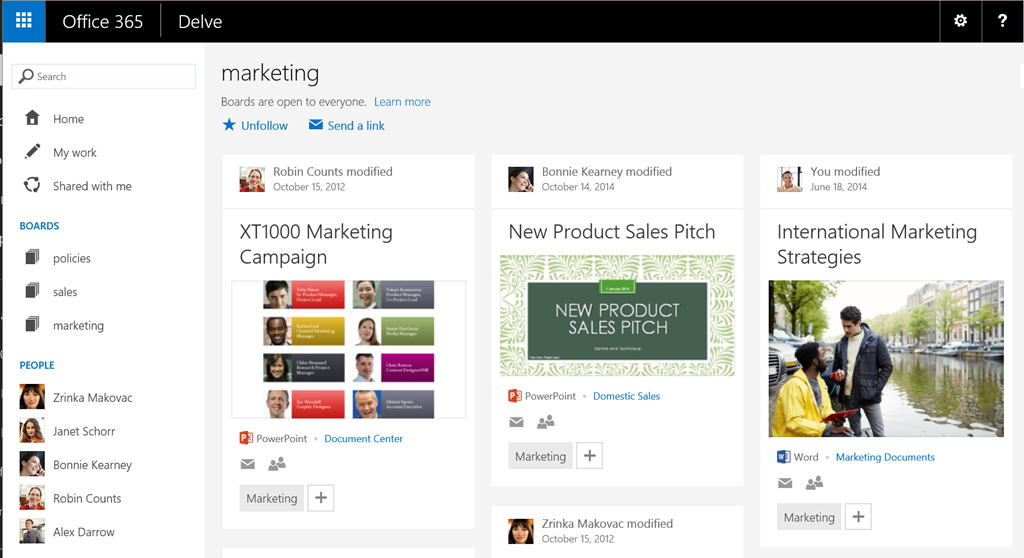Open My work in the sidebar
The height and width of the screenshot is (558, 1024).
[74, 152]
